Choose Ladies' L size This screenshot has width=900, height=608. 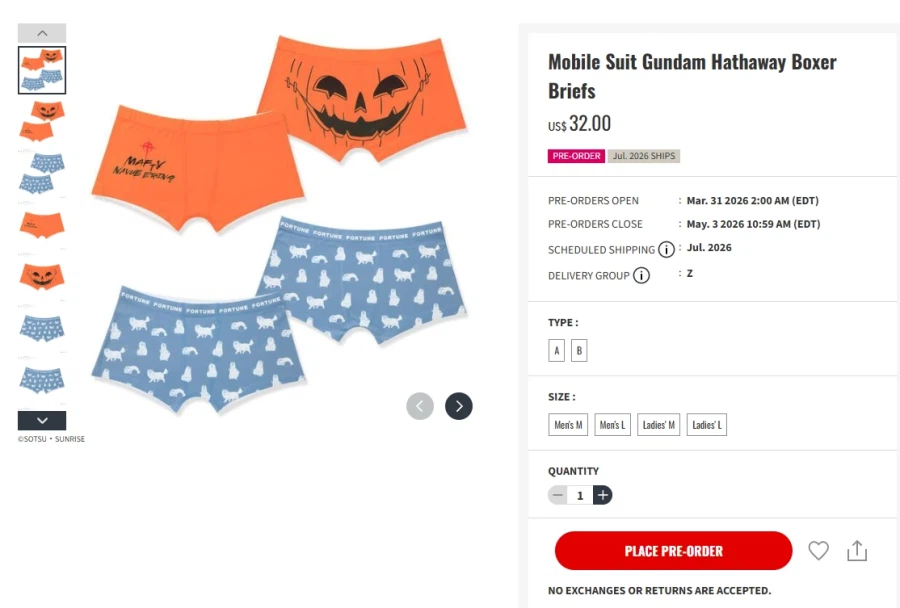click(706, 425)
